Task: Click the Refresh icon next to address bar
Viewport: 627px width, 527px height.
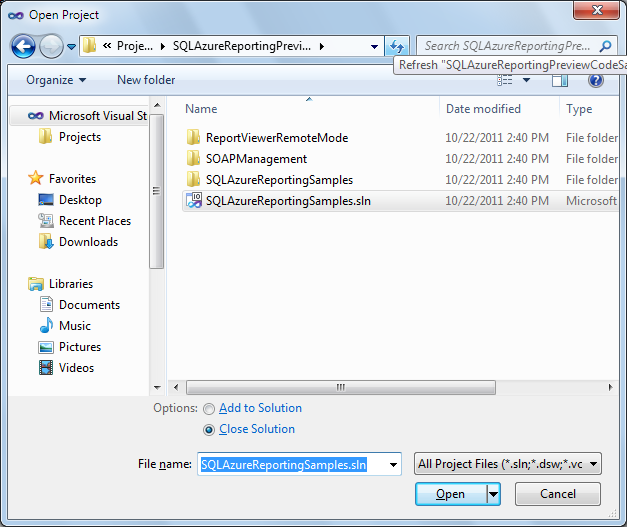Action: click(397, 46)
